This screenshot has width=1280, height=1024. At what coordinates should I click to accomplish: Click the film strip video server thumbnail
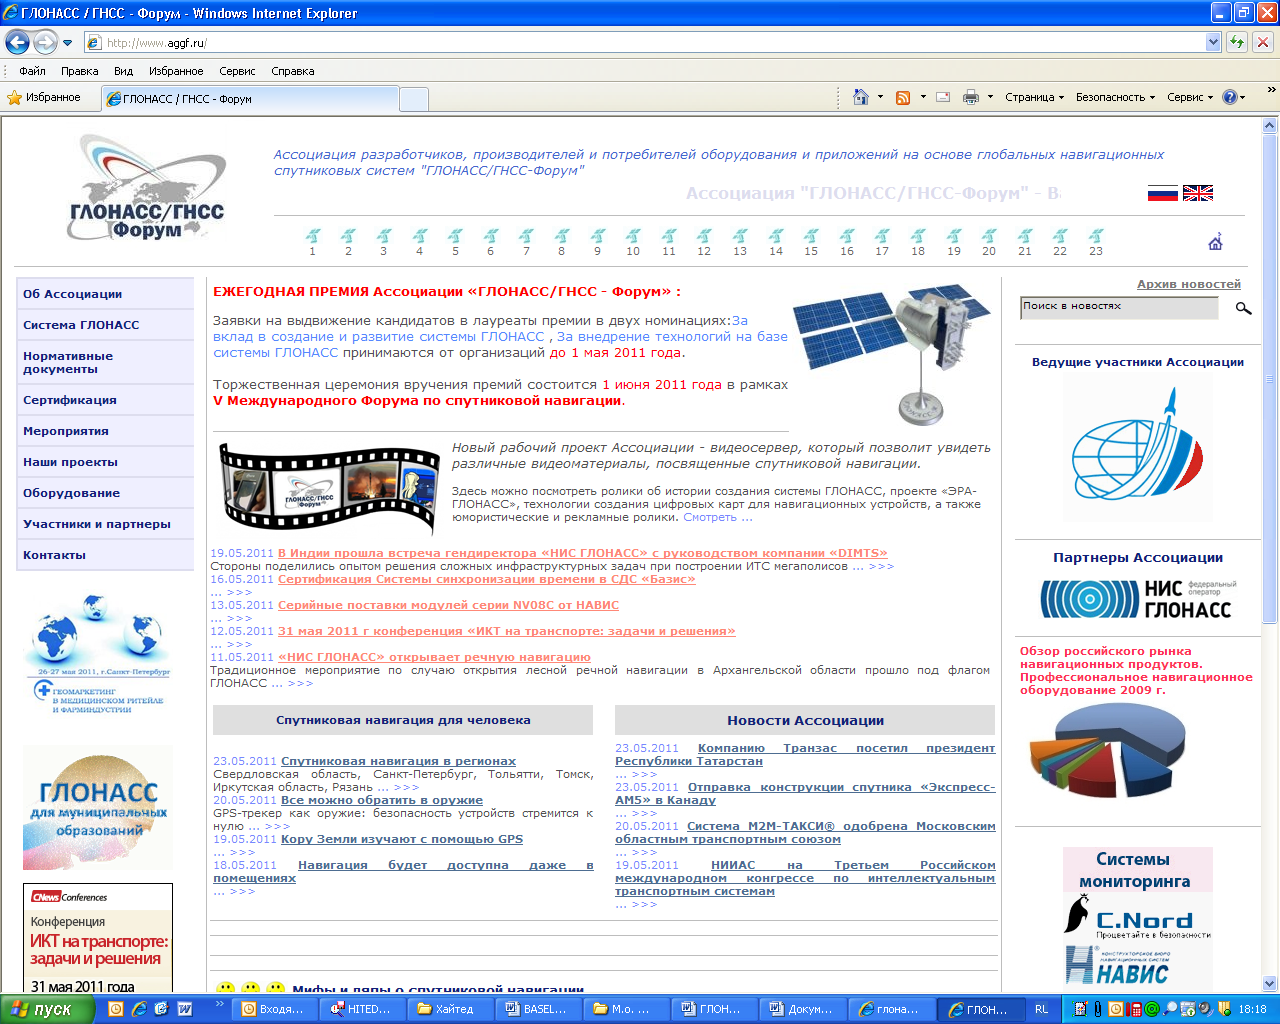330,488
